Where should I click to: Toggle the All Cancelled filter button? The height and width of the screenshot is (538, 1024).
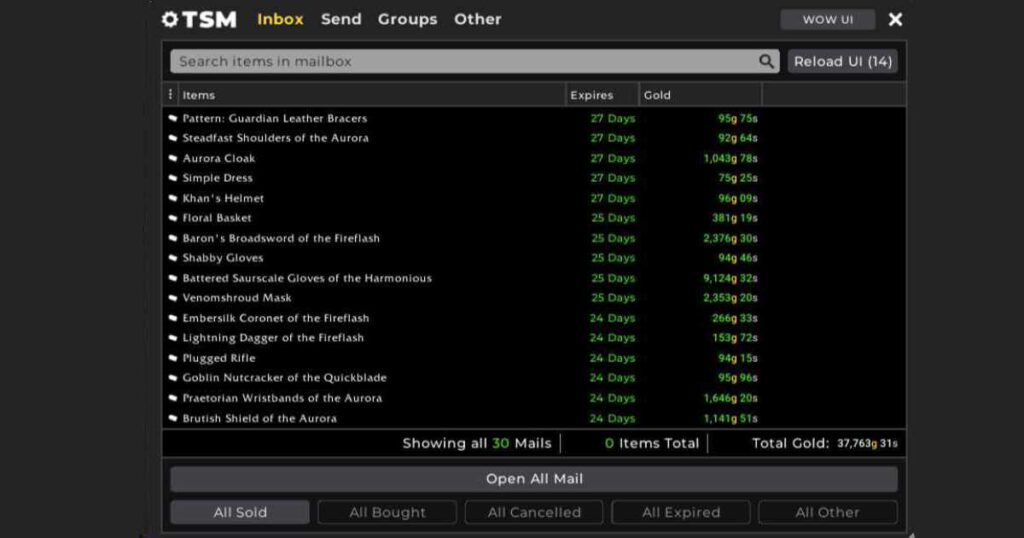tap(534, 512)
